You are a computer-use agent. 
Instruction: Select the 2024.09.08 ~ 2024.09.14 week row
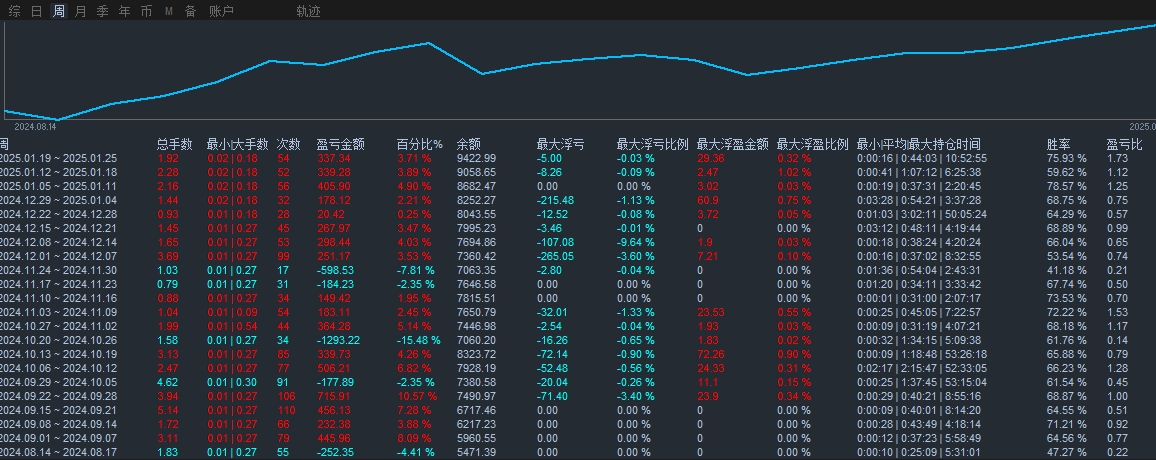tap(578, 424)
